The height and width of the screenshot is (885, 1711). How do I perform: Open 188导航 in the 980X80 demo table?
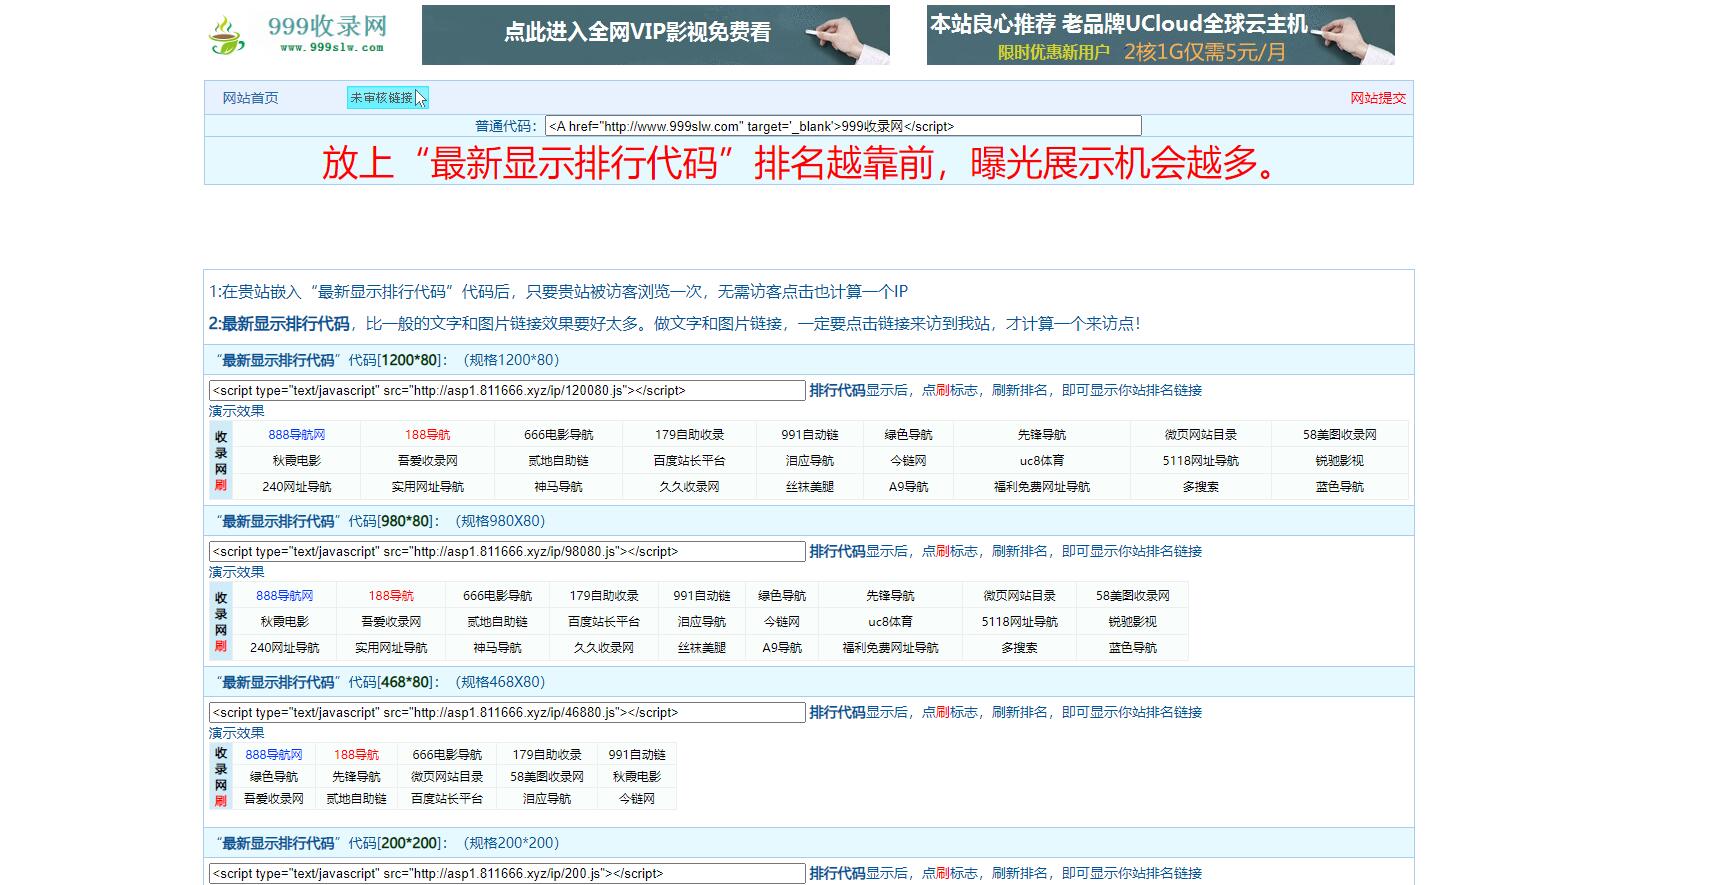391,596
